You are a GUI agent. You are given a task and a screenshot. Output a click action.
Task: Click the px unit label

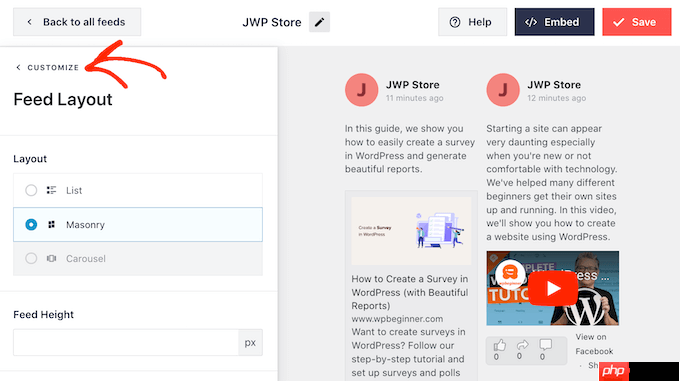(x=250, y=342)
